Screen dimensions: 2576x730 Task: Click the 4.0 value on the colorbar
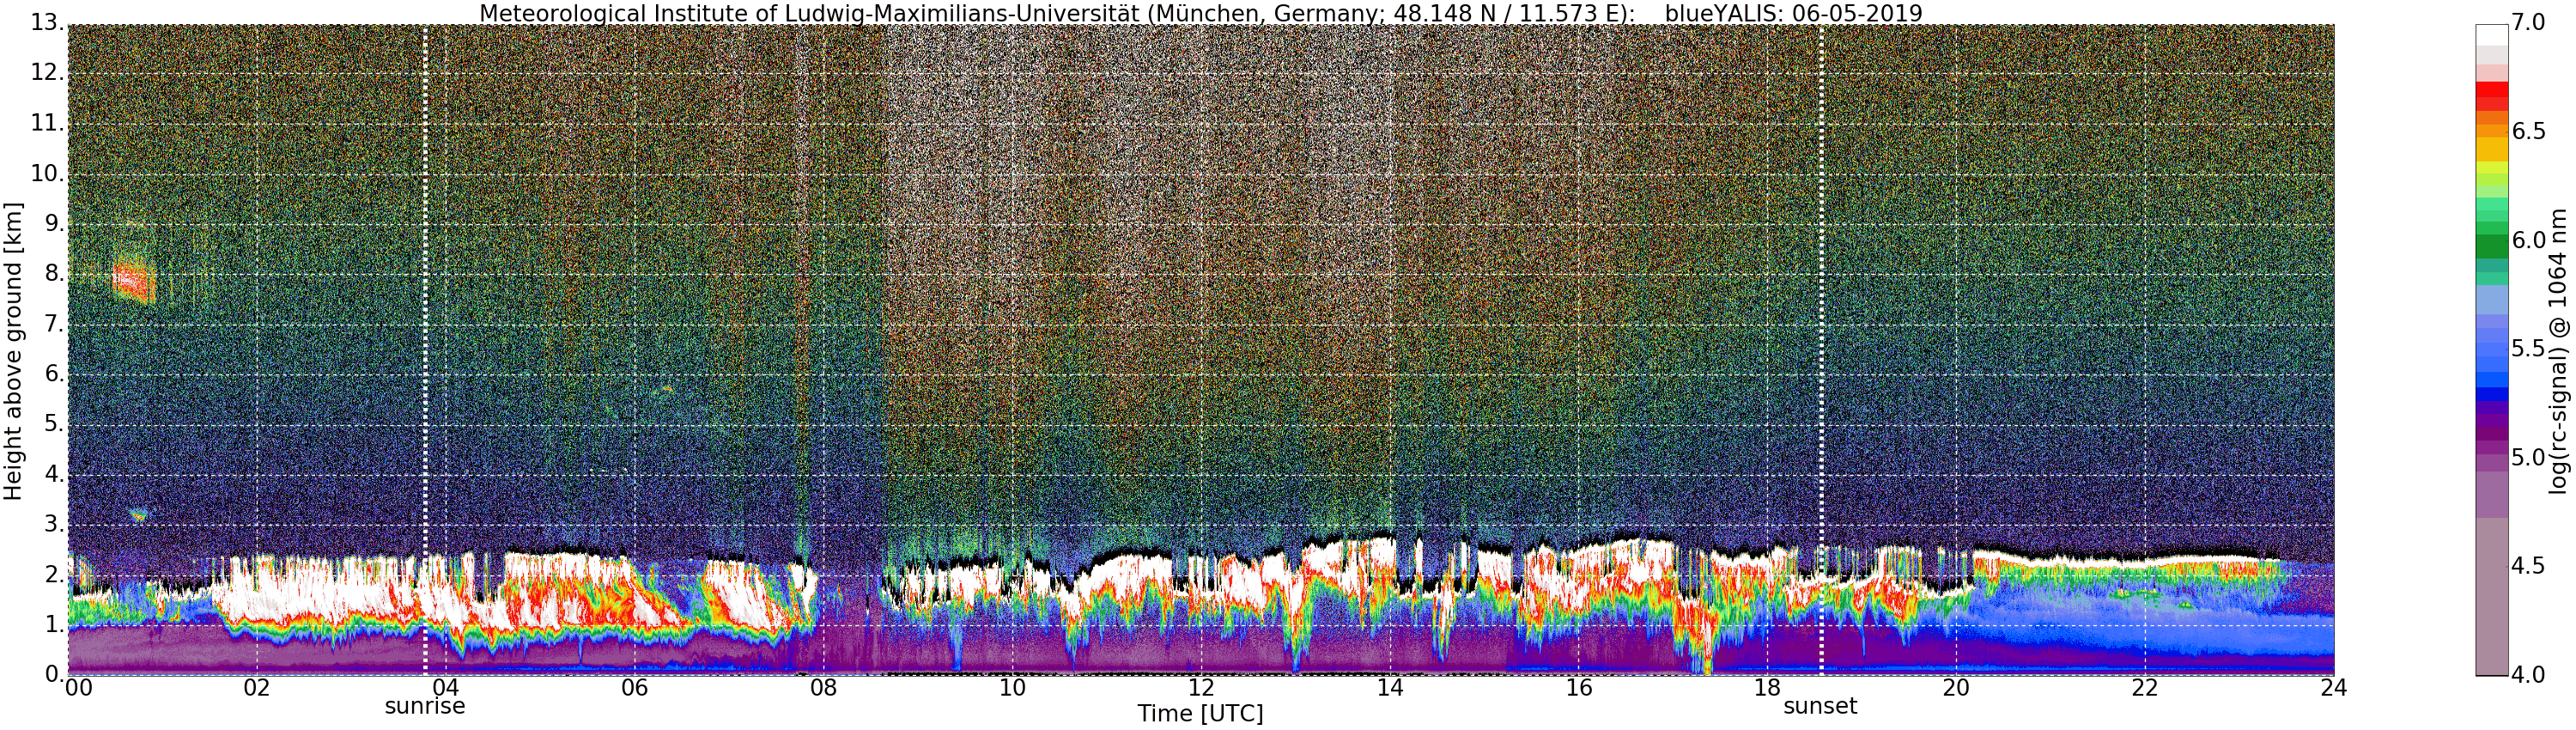click(2529, 675)
